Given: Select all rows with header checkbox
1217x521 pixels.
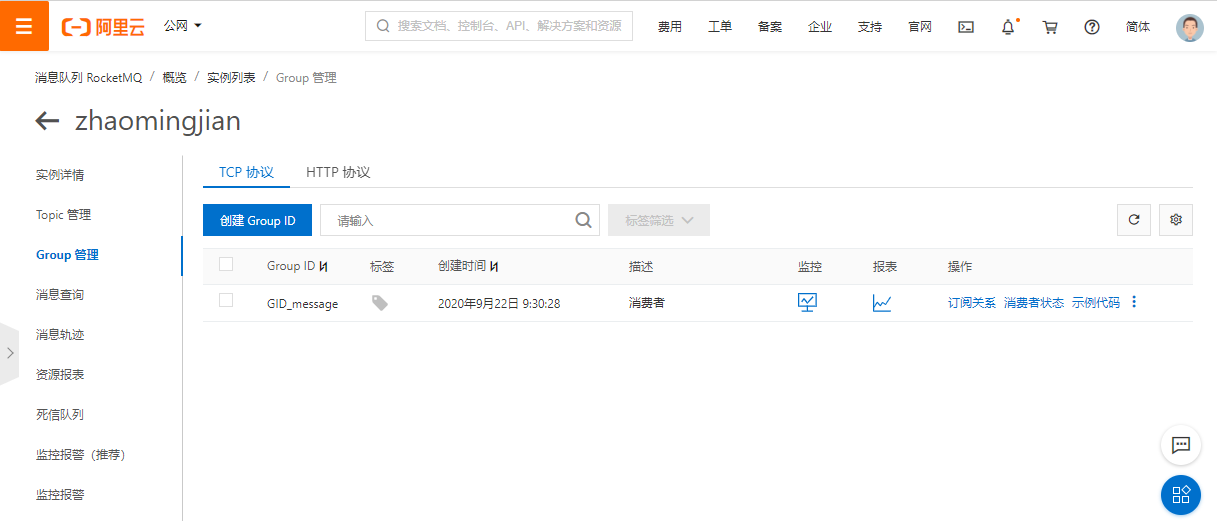Looking at the screenshot, I should click(x=226, y=264).
